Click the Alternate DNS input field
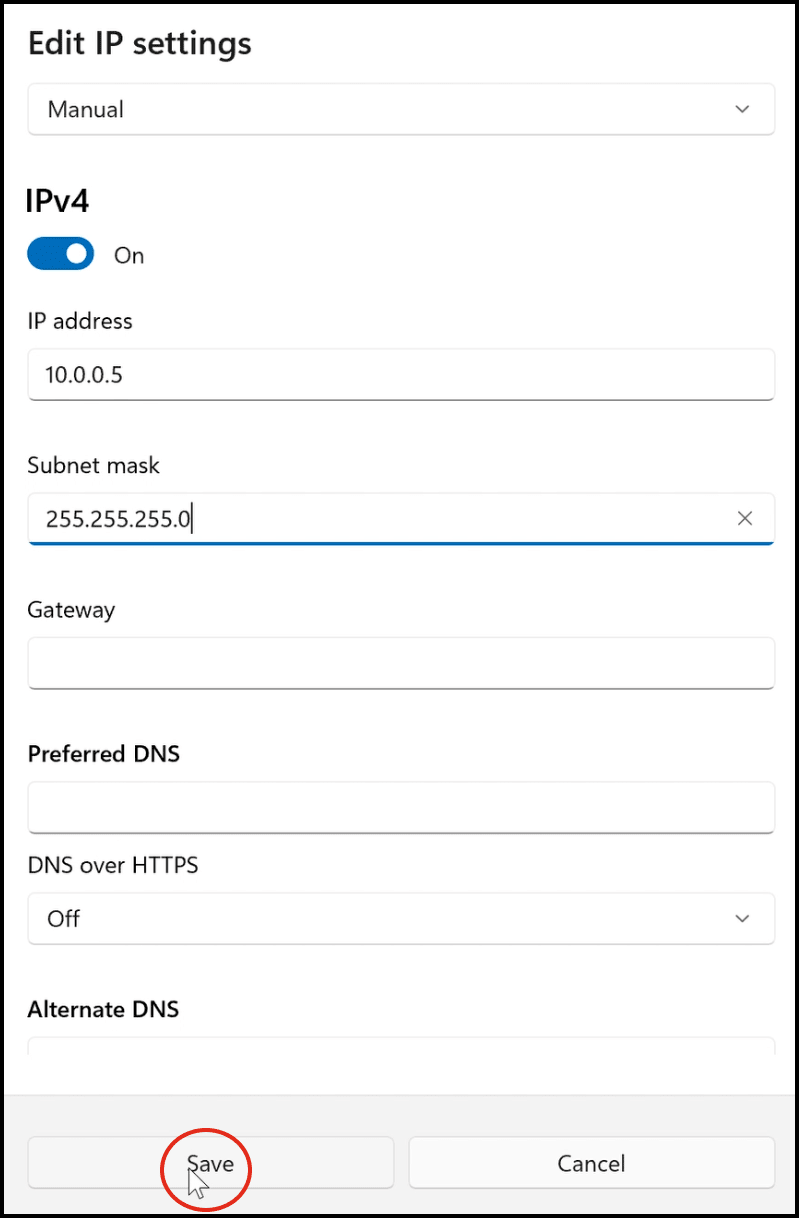 coord(400,1045)
